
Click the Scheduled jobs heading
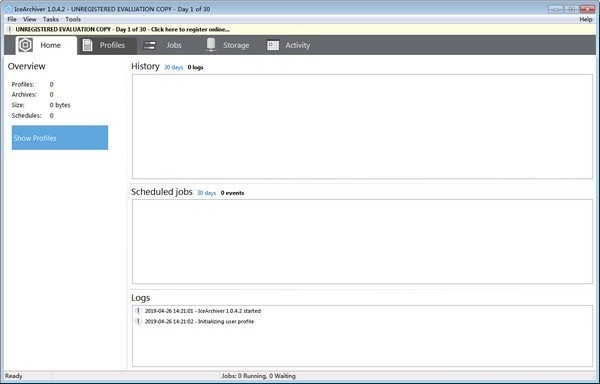(162, 192)
